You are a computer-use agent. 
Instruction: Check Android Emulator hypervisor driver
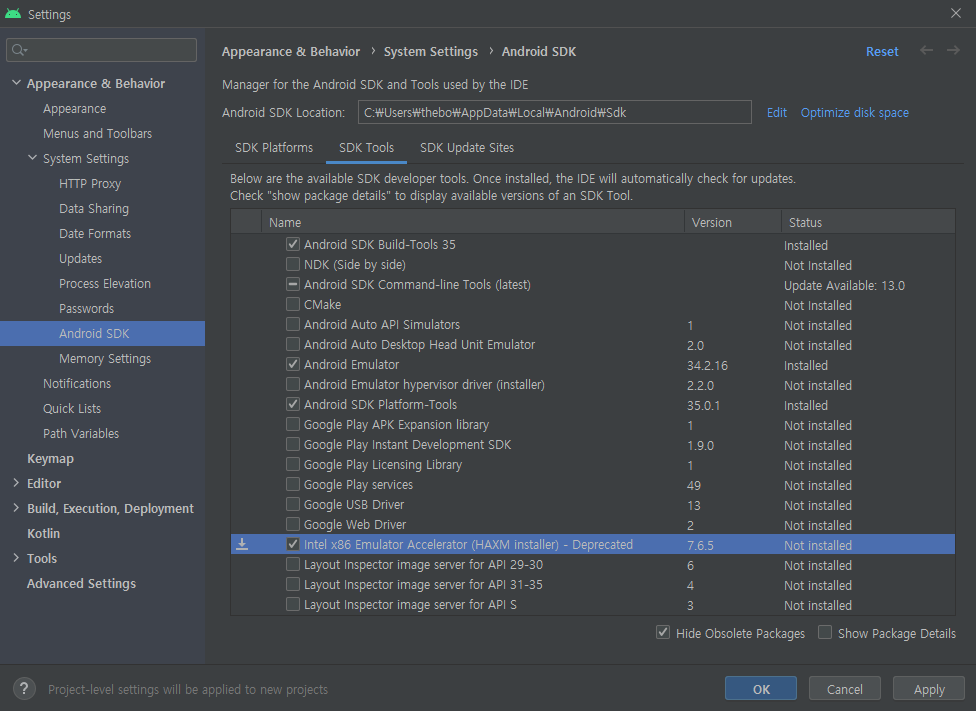pos(293,384)
